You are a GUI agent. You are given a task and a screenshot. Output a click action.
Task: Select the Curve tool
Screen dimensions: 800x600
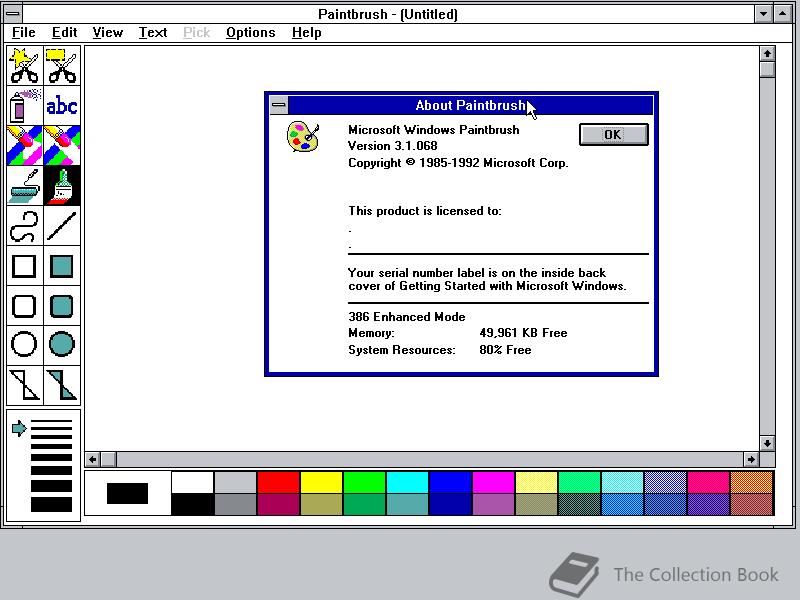point(24,226)
